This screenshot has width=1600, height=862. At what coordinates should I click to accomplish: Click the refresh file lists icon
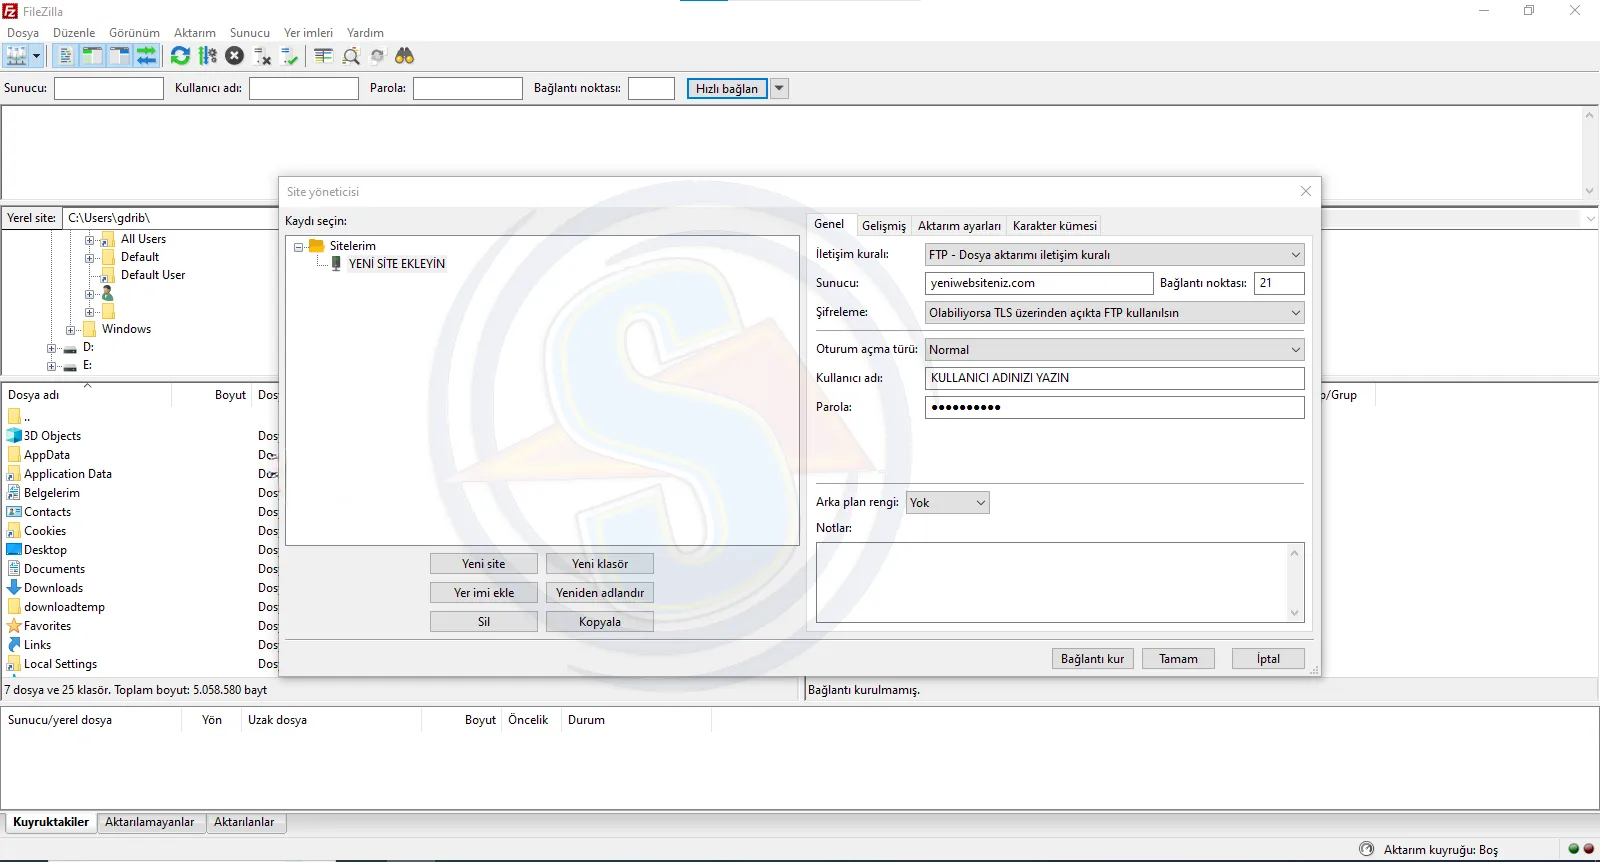pyautogui.click(x=180, y=56)
